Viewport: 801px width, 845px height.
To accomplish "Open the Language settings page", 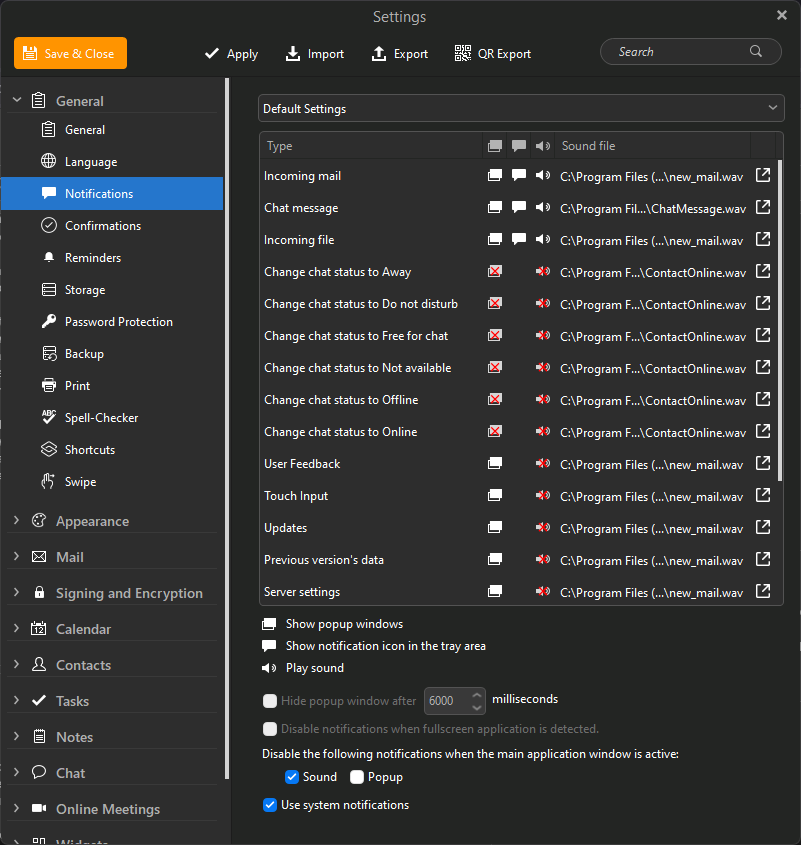I will 112,161.
